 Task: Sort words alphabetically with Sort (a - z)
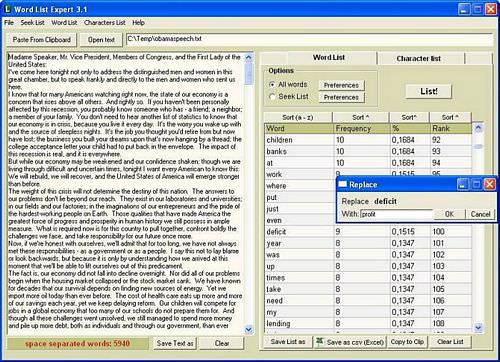point(298,117)
